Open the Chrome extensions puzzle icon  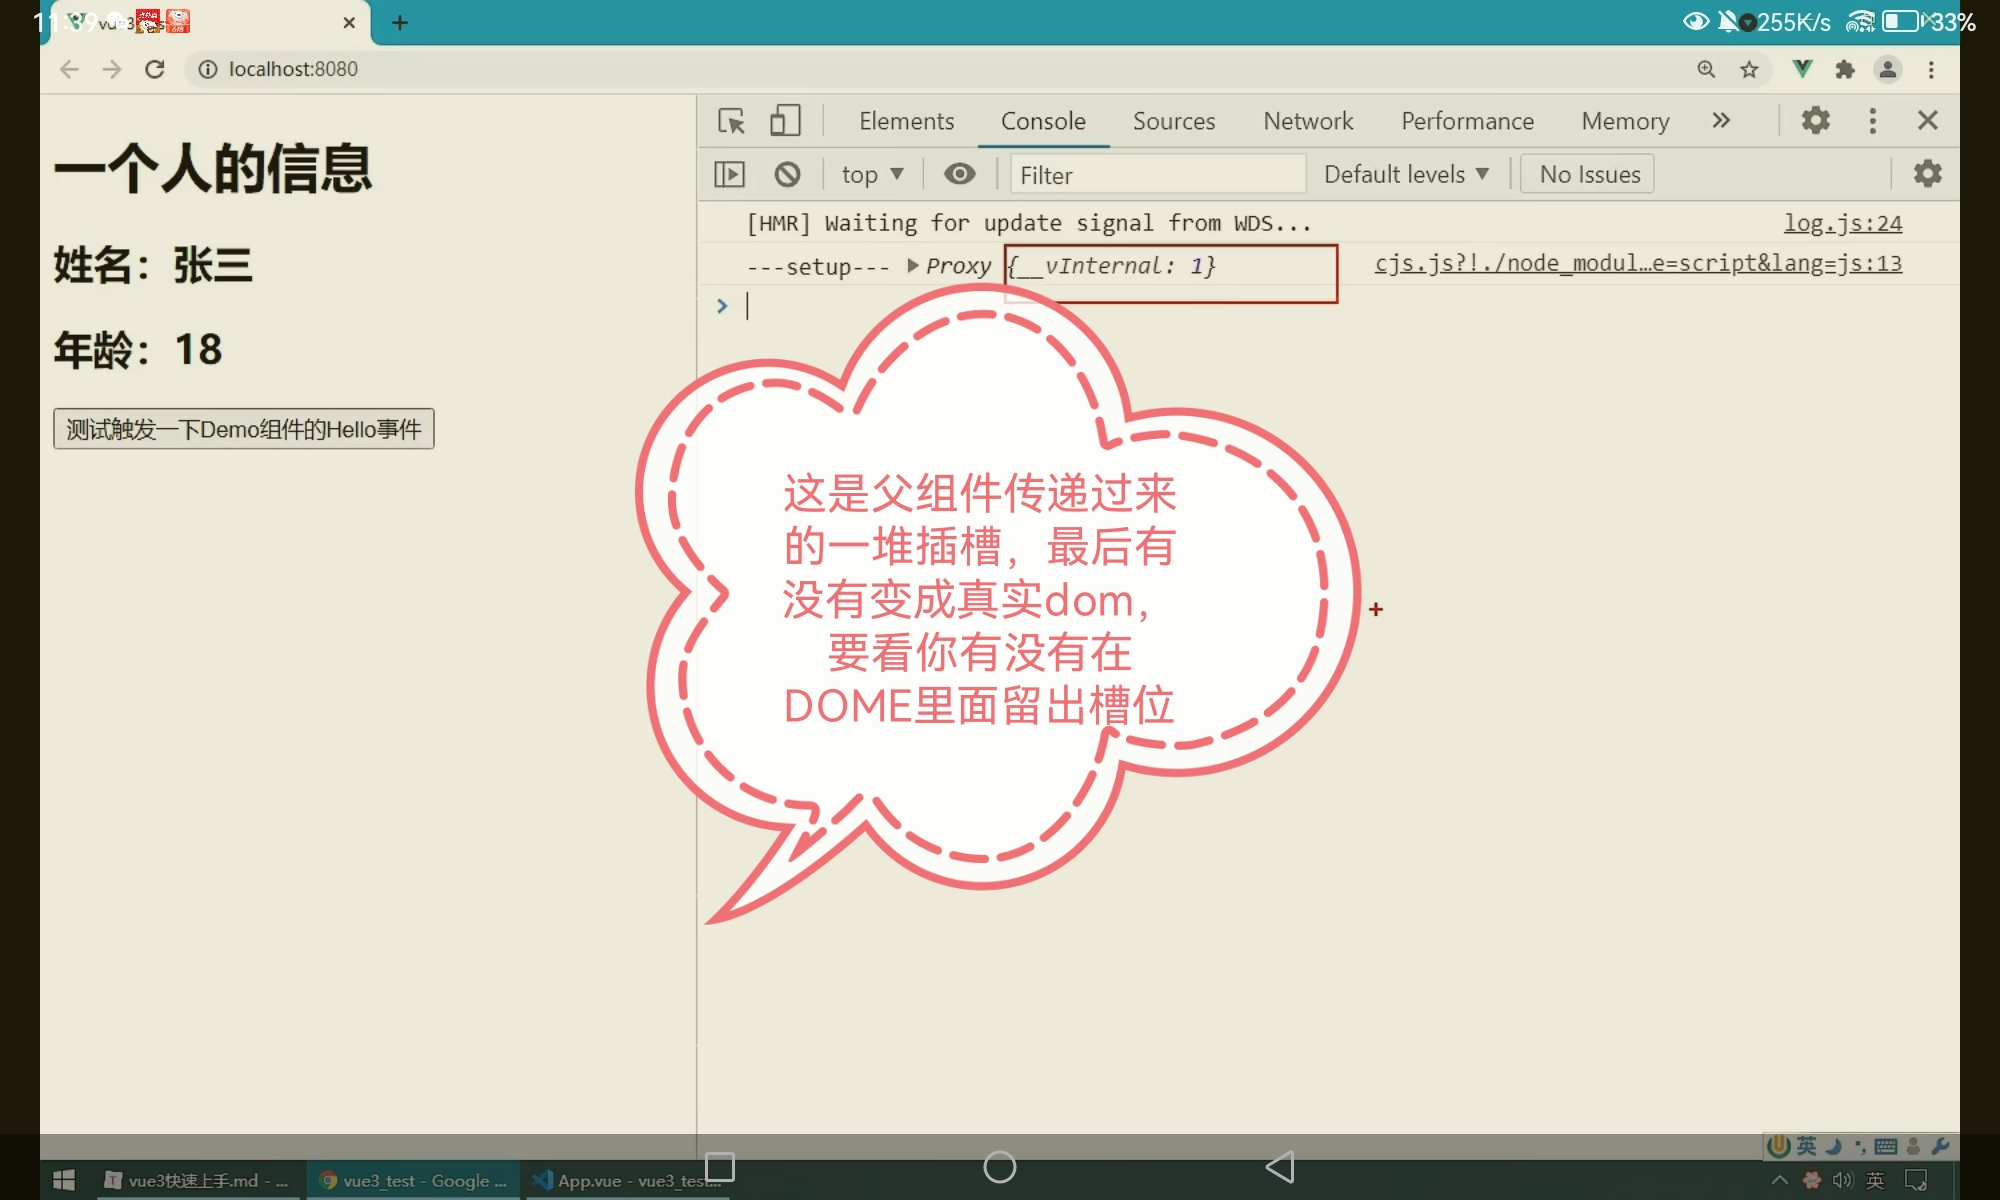(1845, 69)
